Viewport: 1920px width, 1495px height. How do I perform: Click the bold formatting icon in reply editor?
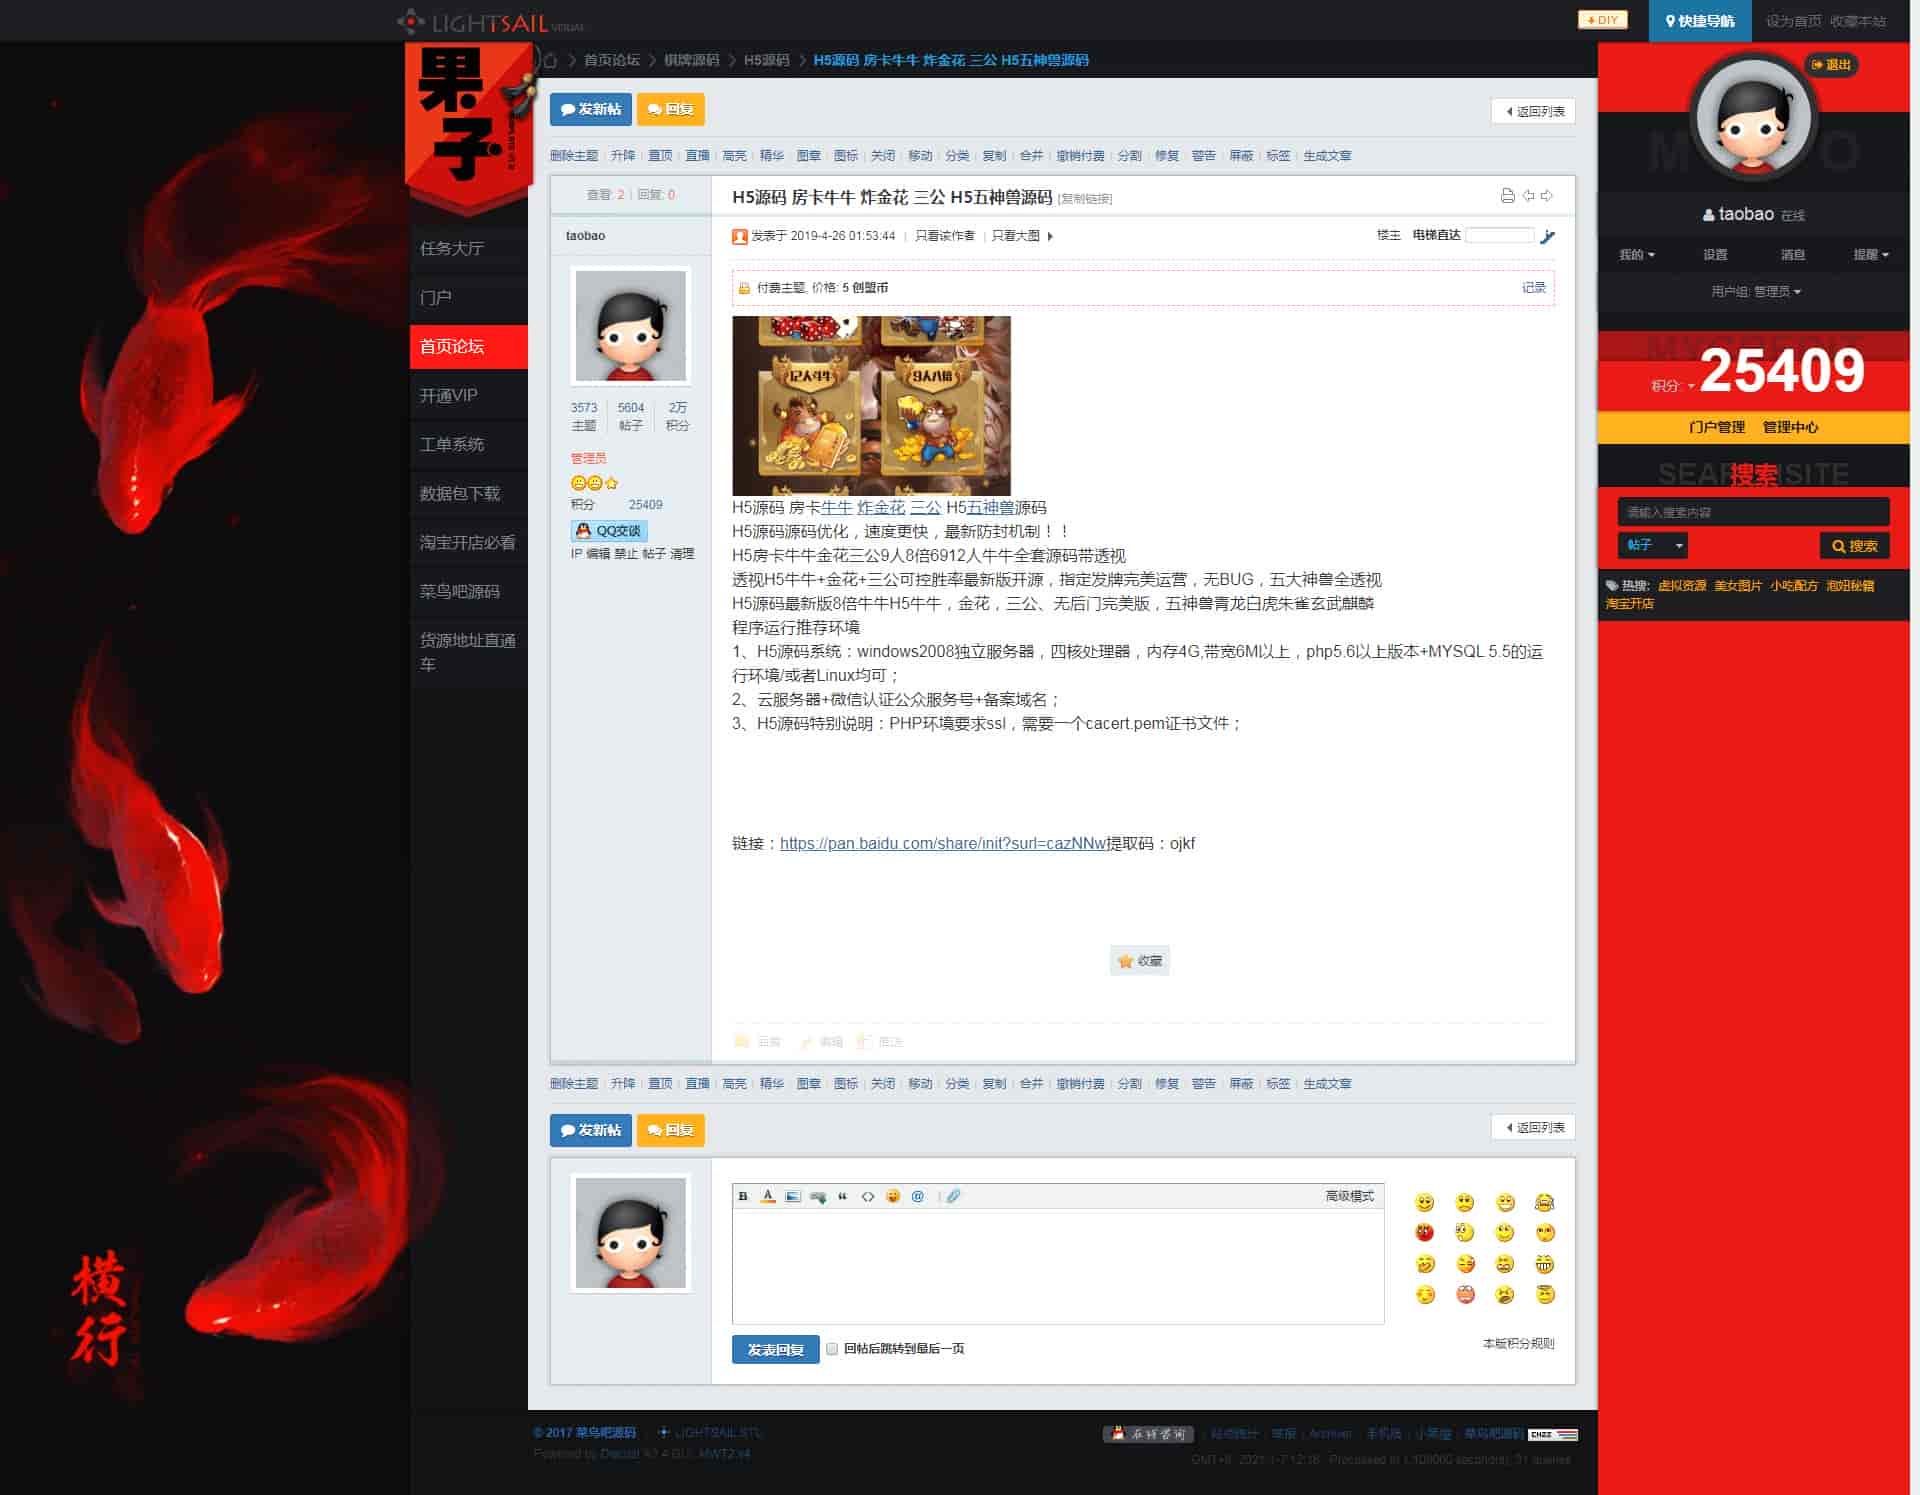point(743,1196)
